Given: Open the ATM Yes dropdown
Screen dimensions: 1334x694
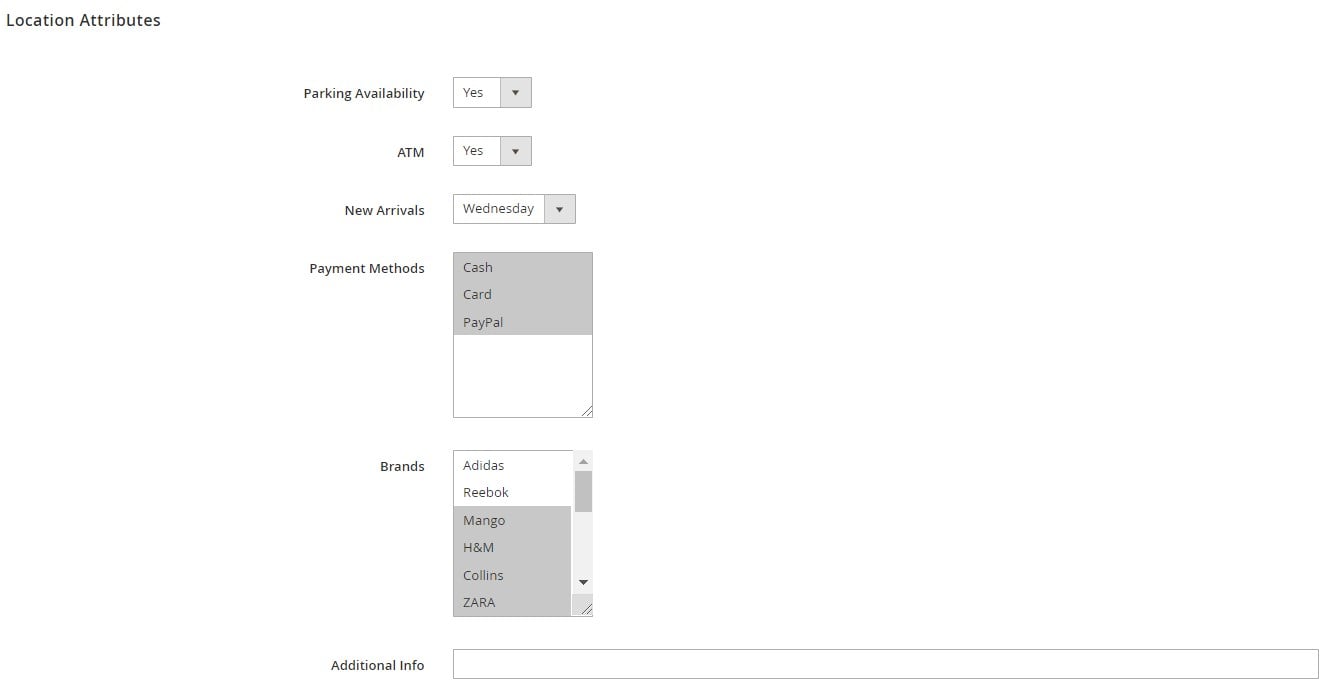Looking at the screenshot, I should pos(492,151).
